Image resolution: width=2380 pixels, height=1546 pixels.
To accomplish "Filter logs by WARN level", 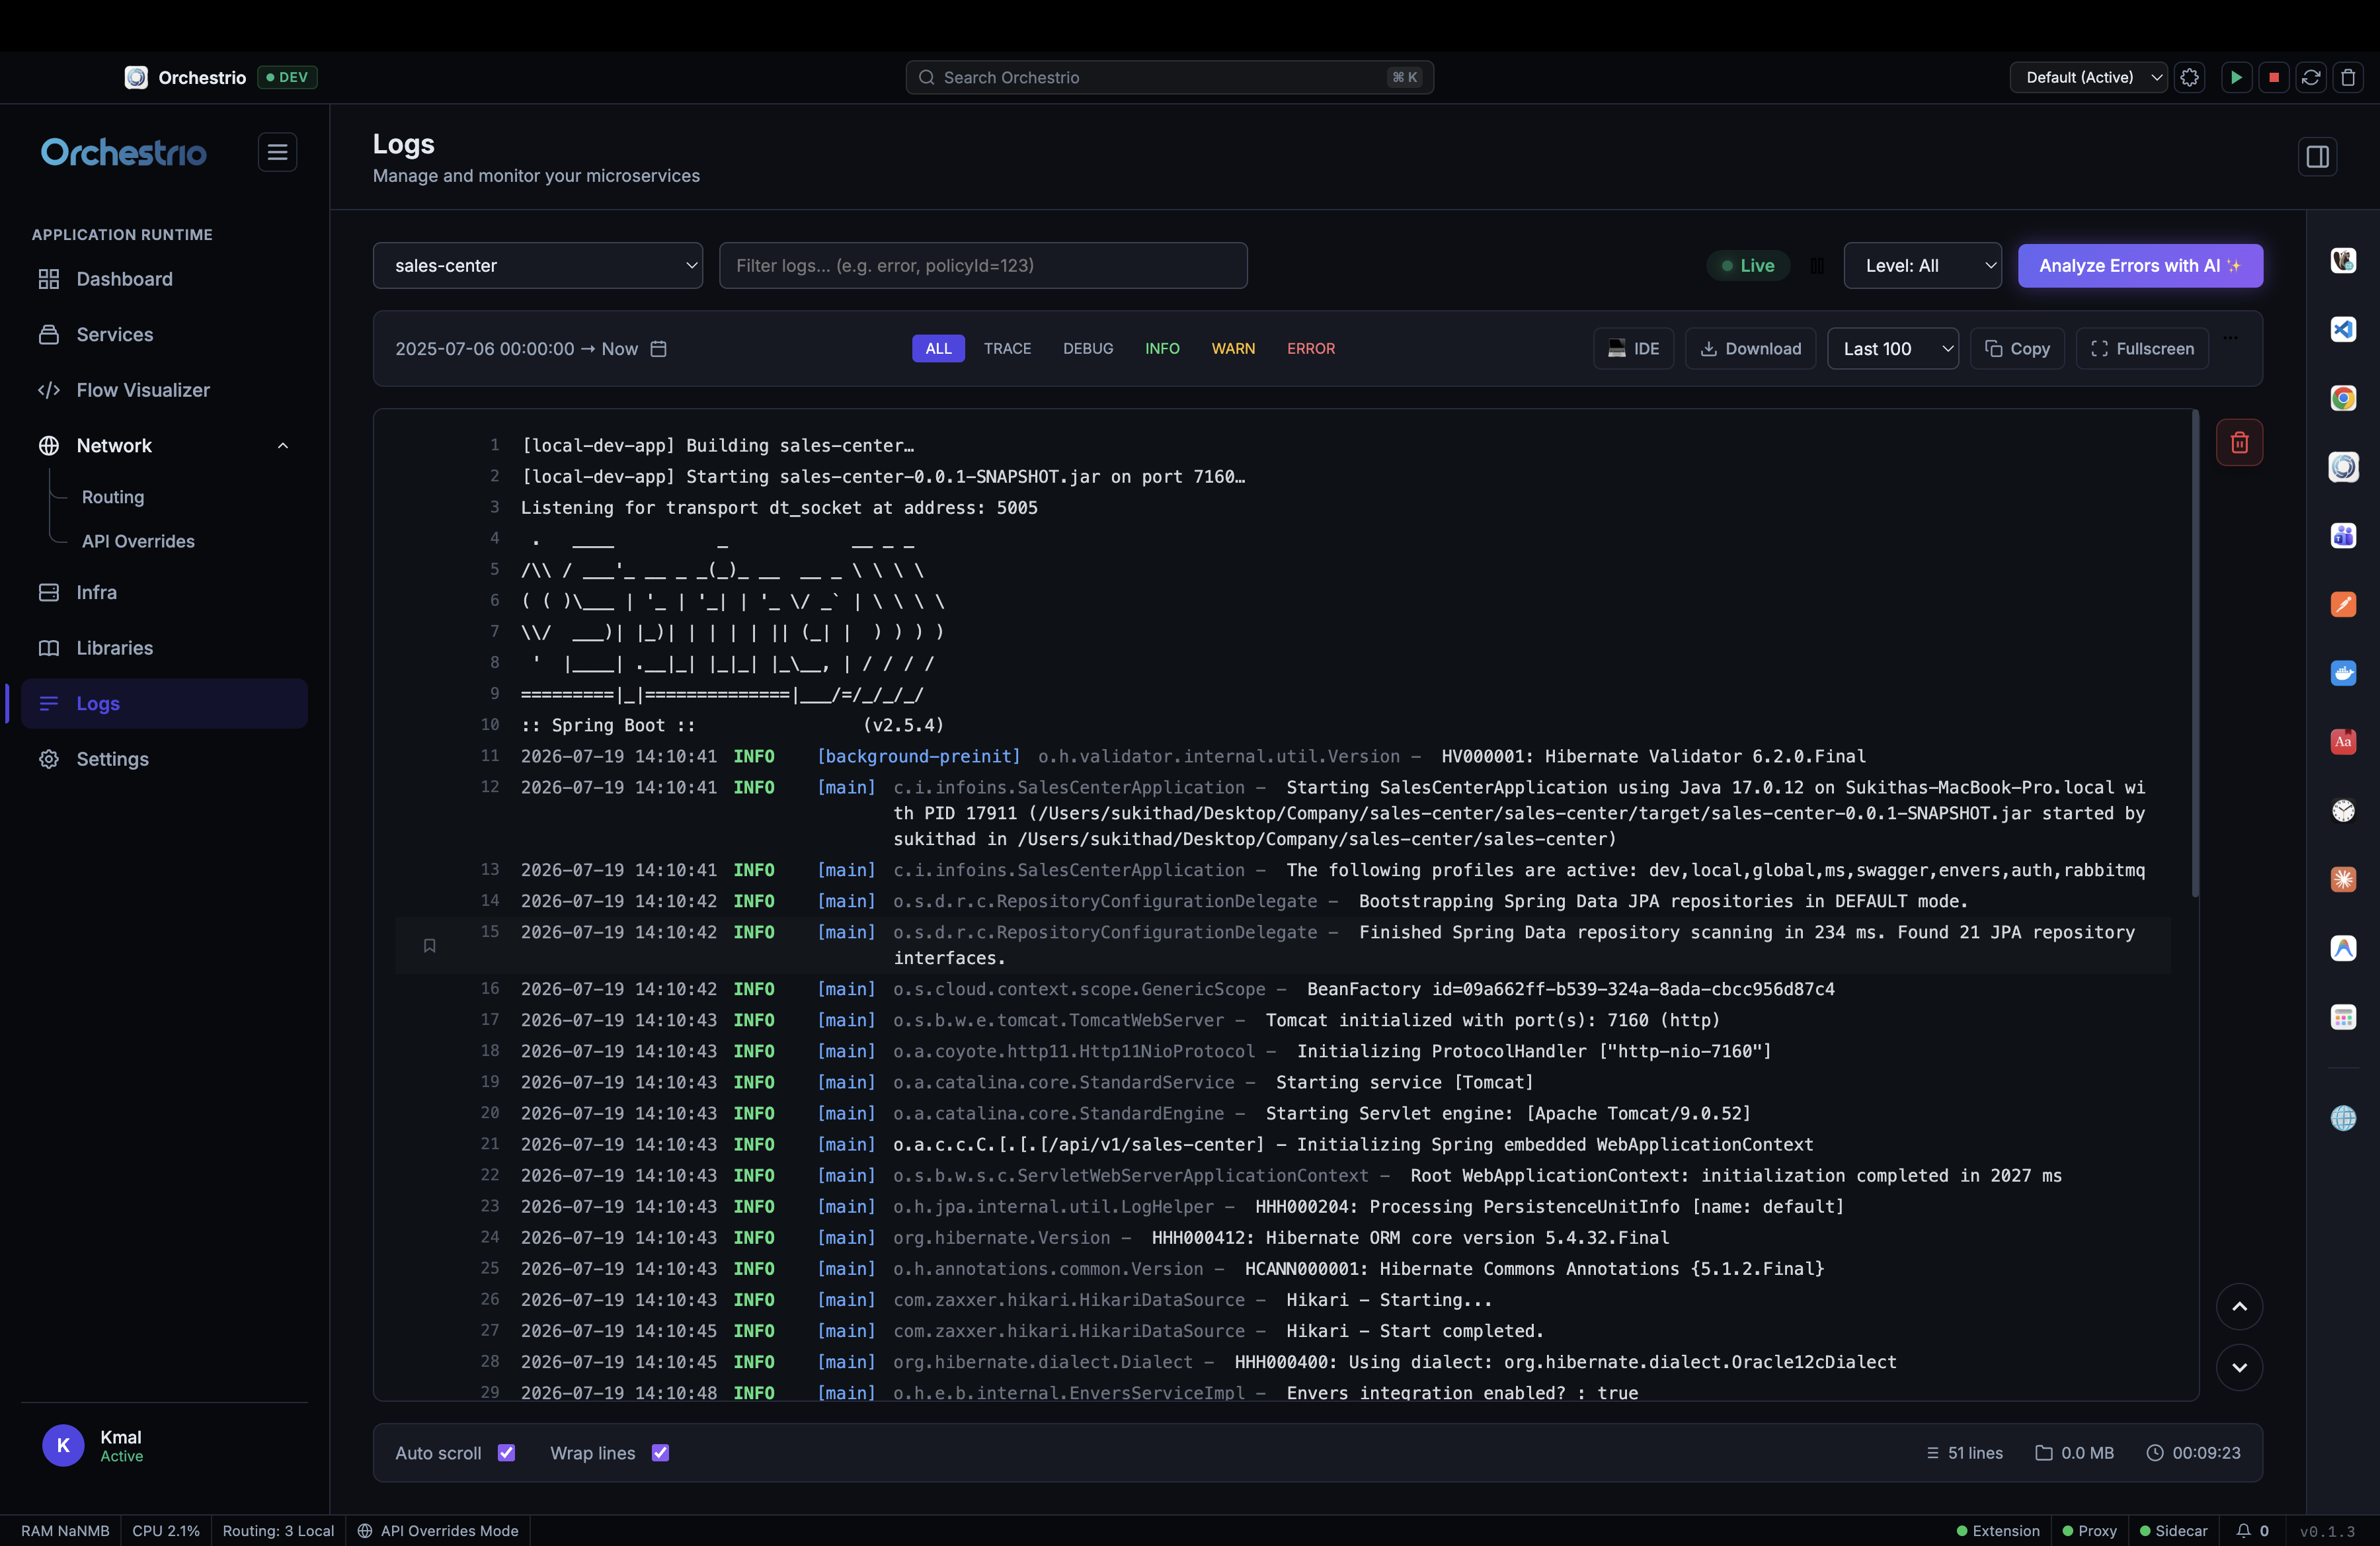I will point(1233,349).
